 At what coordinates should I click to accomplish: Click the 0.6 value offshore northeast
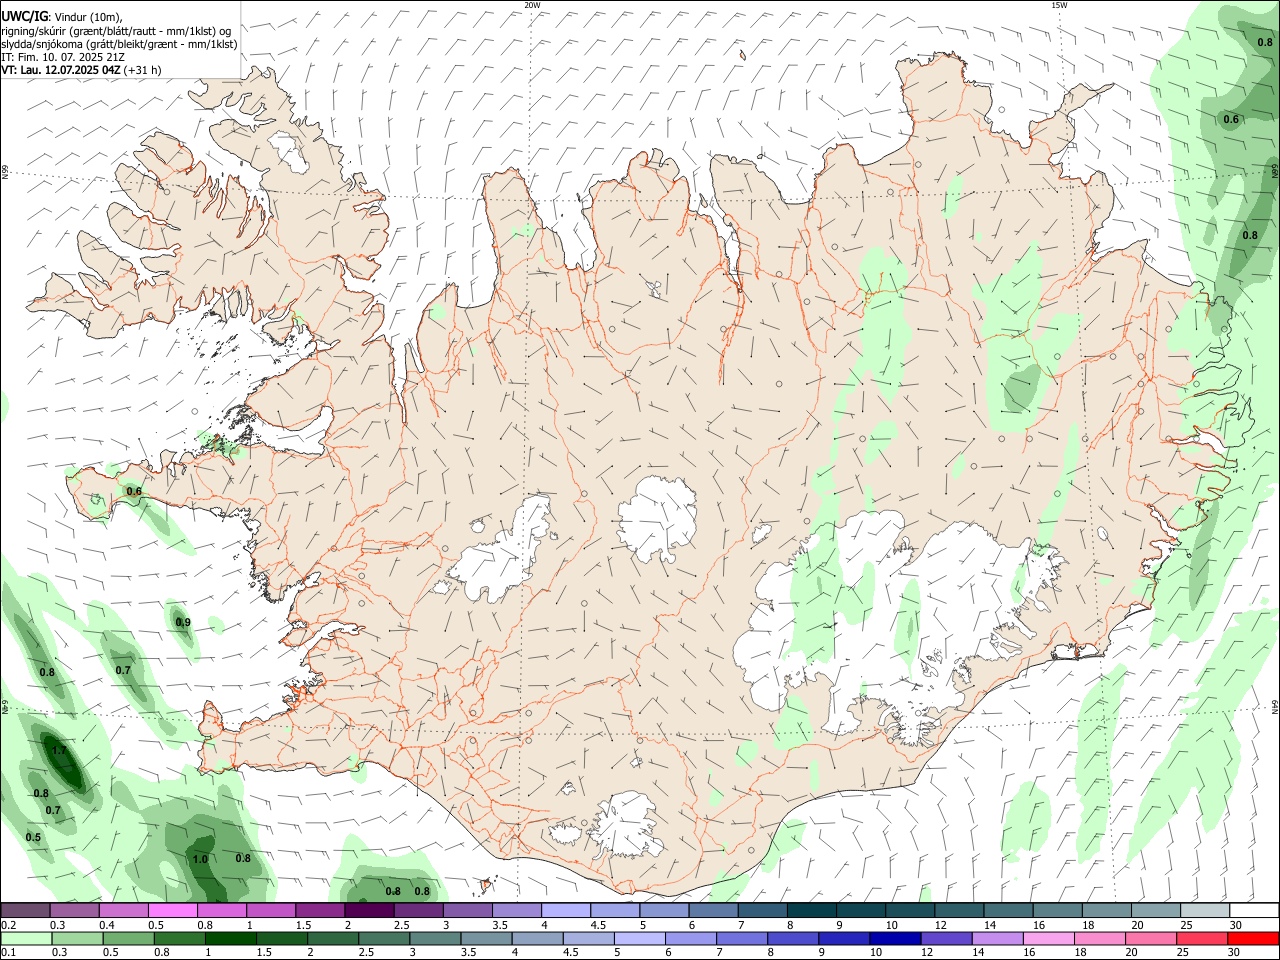(x=1231, y=119)
